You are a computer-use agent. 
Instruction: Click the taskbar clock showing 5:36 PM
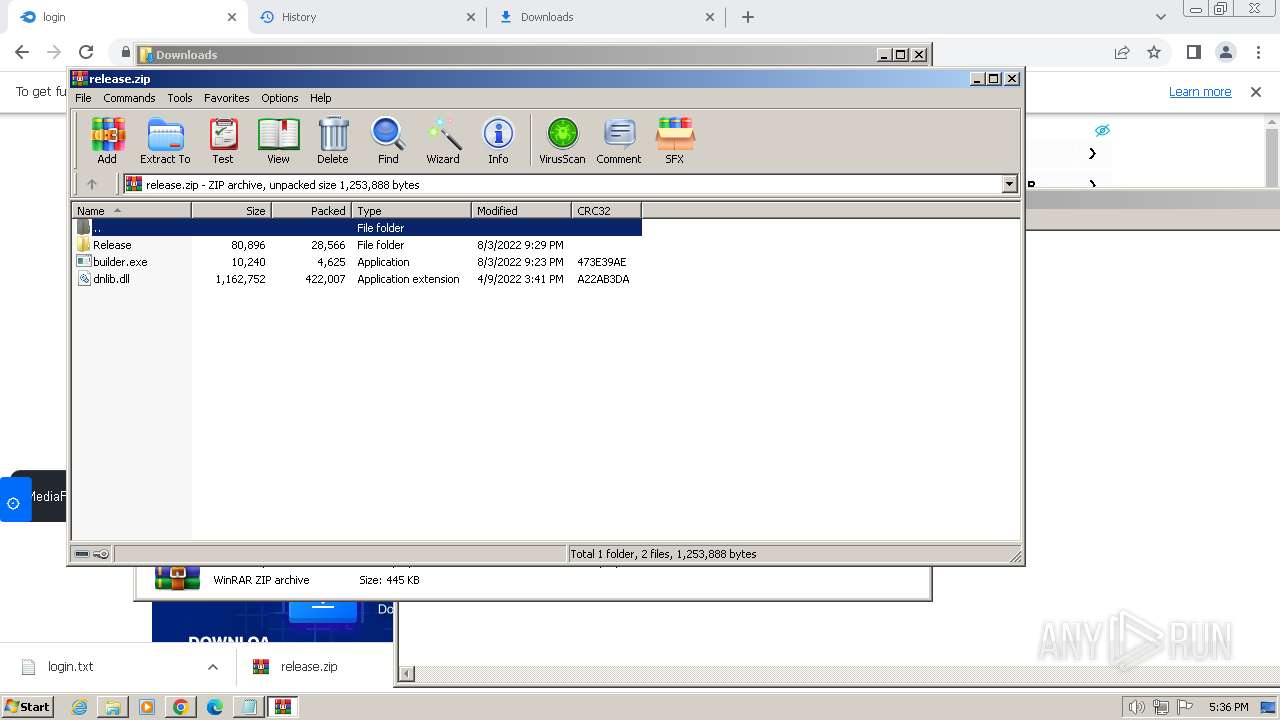1228,707
